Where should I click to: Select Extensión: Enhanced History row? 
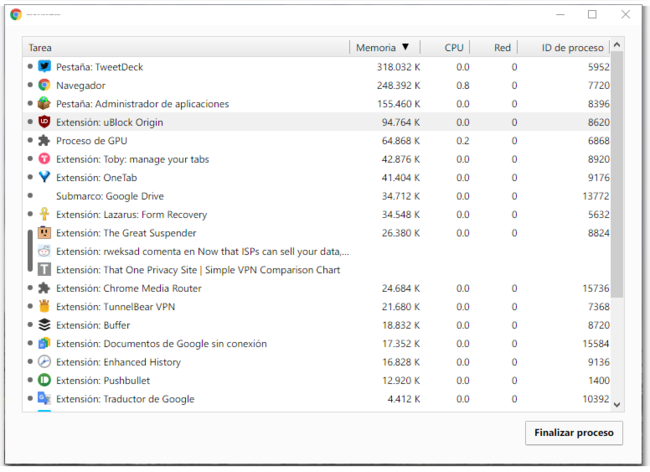click(x=317, y=362)
